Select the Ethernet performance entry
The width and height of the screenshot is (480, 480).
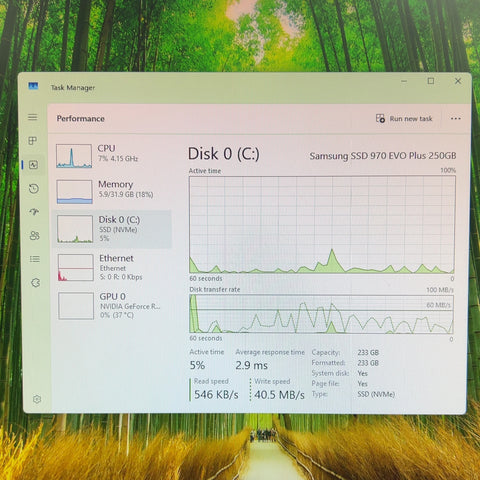tap(113, 268)
